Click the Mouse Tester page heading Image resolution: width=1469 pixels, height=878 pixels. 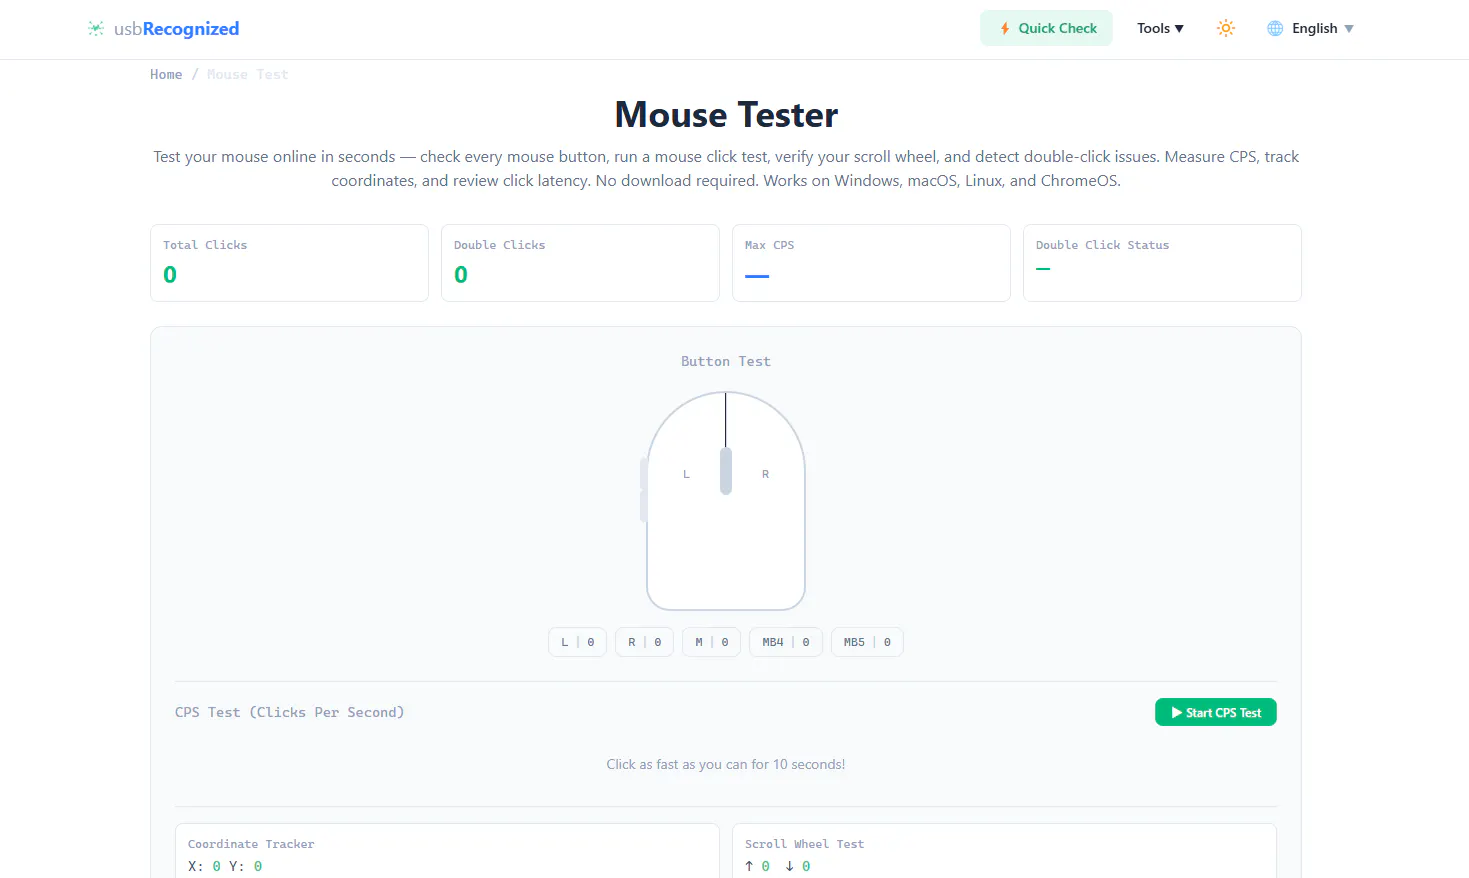point(726,114)
